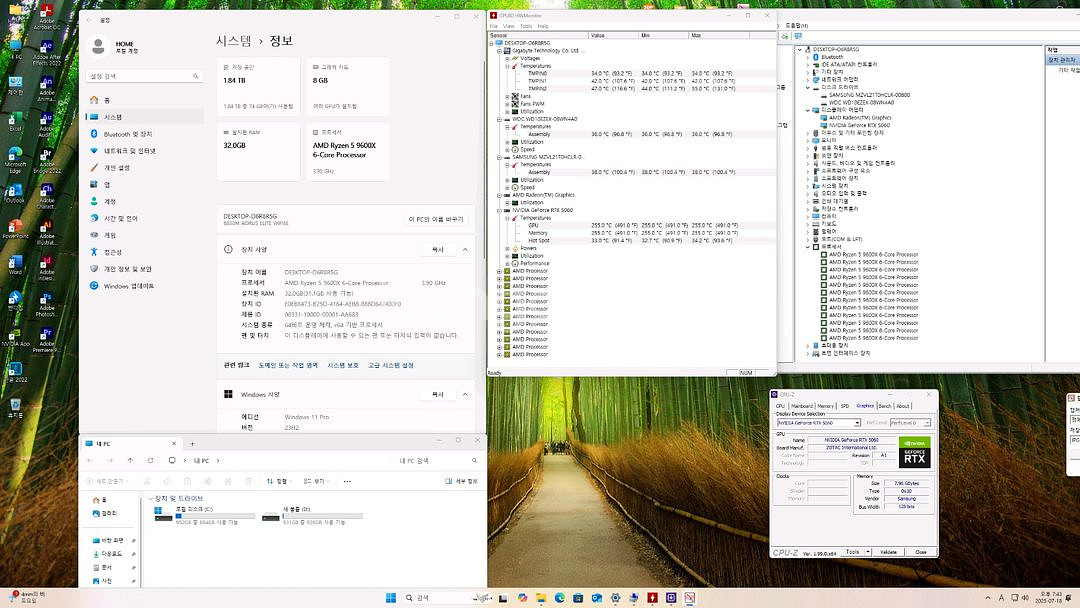Collapse the device specifications section chevron
Viewport: 1080px width, 608px height.
tap(466, 250)
